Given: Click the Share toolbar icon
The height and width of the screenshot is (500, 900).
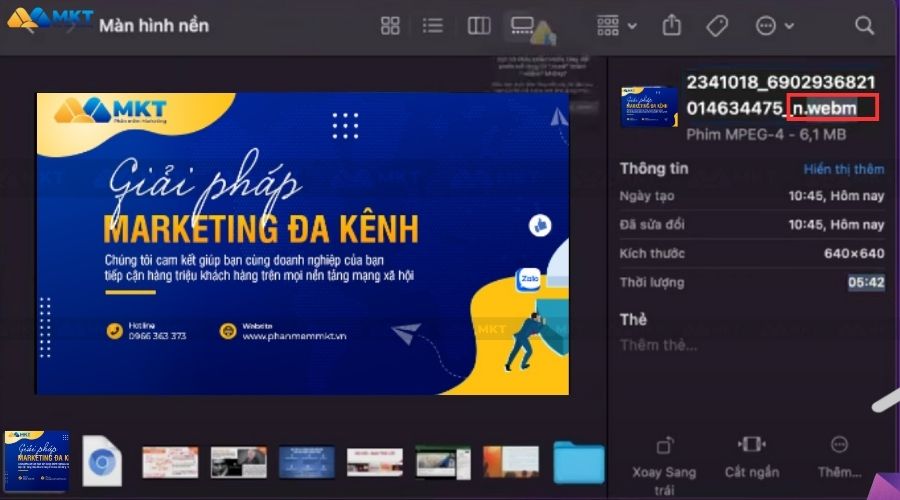Looking at the screenshot, I should [672, 25].
